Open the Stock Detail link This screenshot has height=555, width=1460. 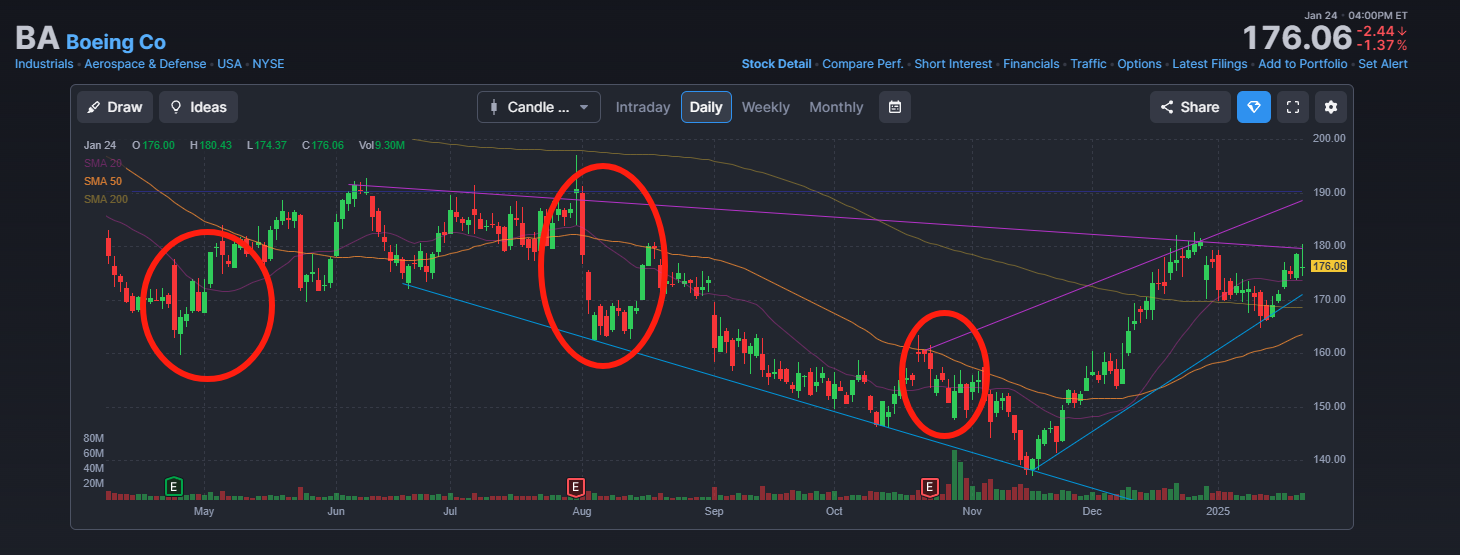pos(777,64)
